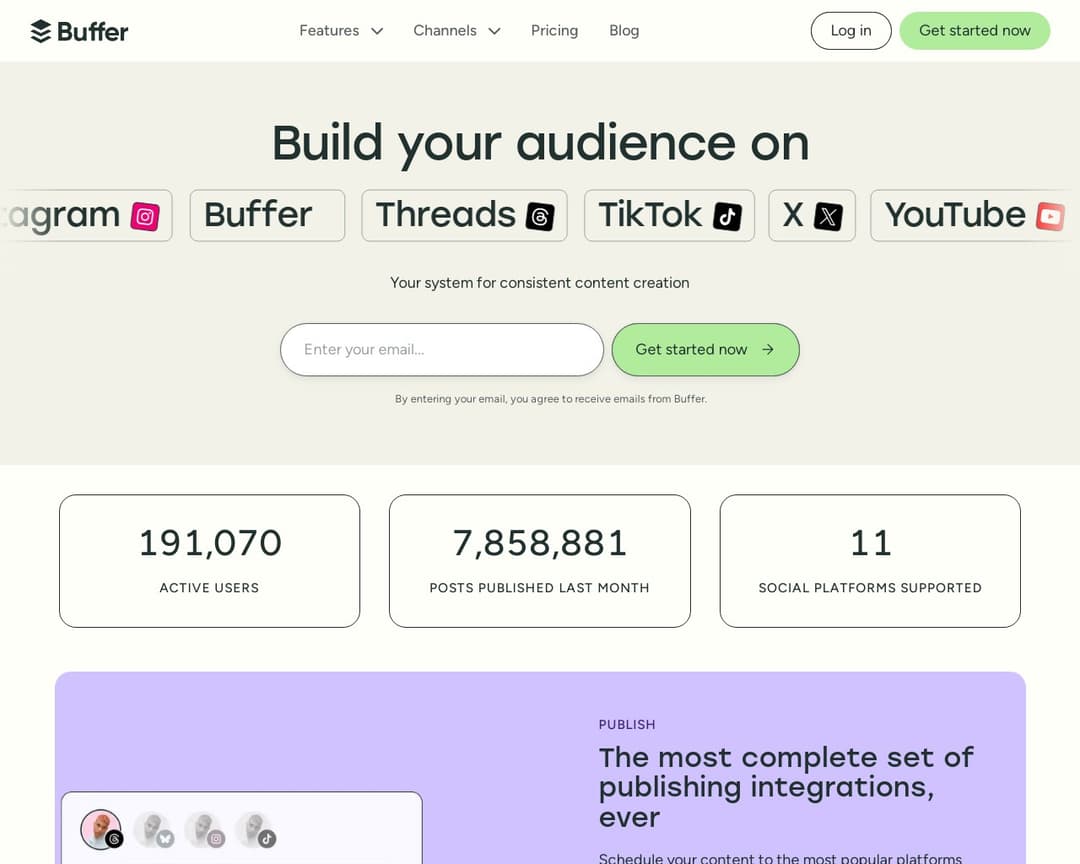This screenshot has height=864, width=1080.
Task: Go to the Pricing page
Action: click(x=554, y=30)
